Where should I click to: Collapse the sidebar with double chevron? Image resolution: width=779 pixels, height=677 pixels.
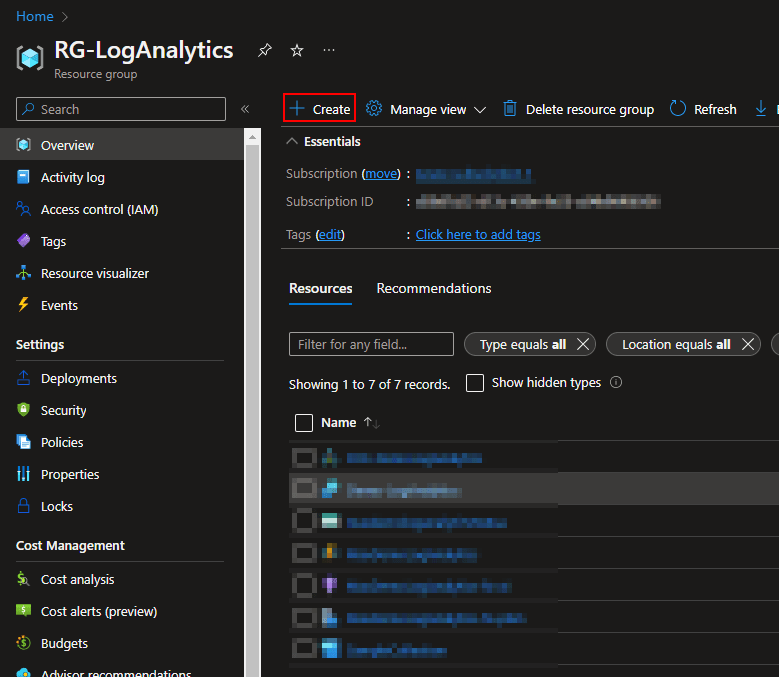tap(245, 109)
